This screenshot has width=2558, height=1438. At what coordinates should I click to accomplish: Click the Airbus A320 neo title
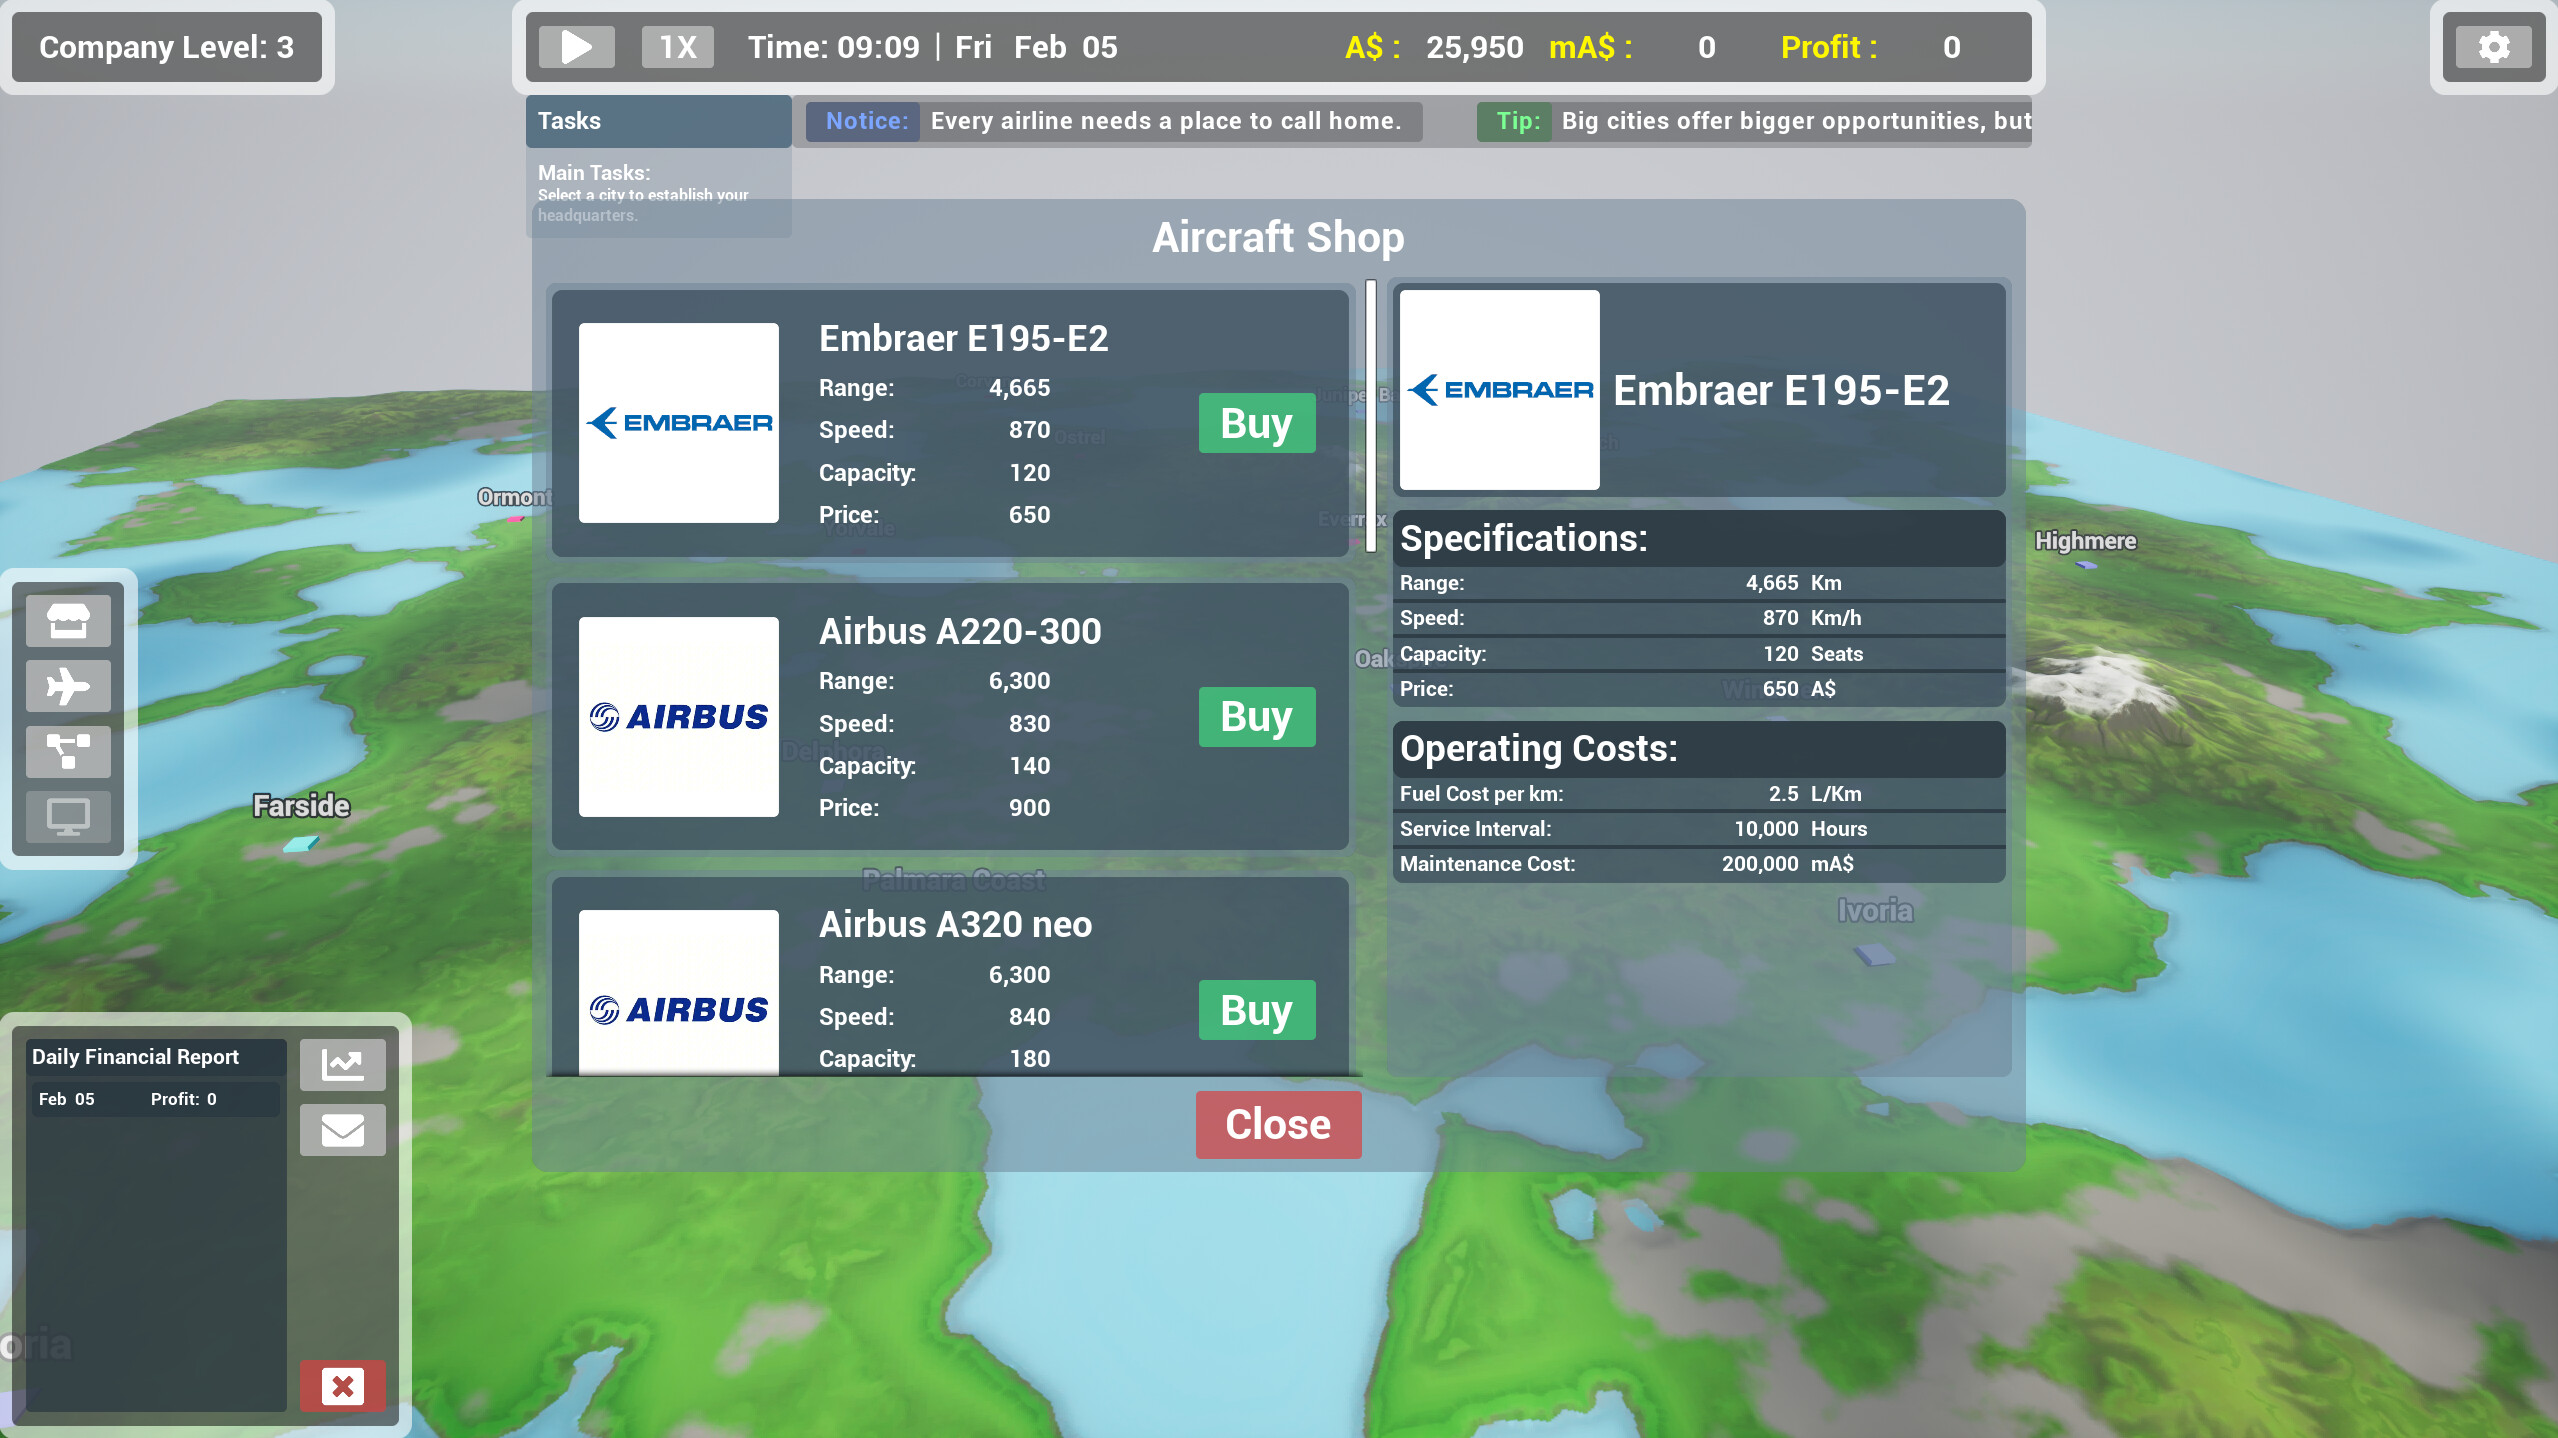955,925
